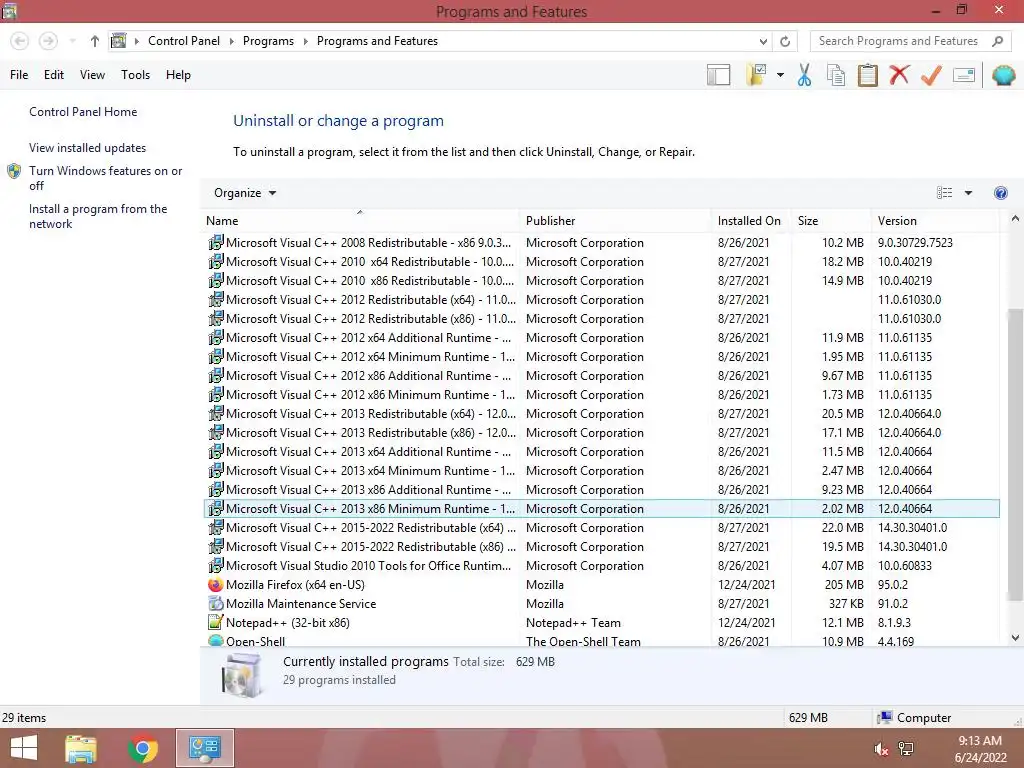Click the network tray icon

point(906,749)
